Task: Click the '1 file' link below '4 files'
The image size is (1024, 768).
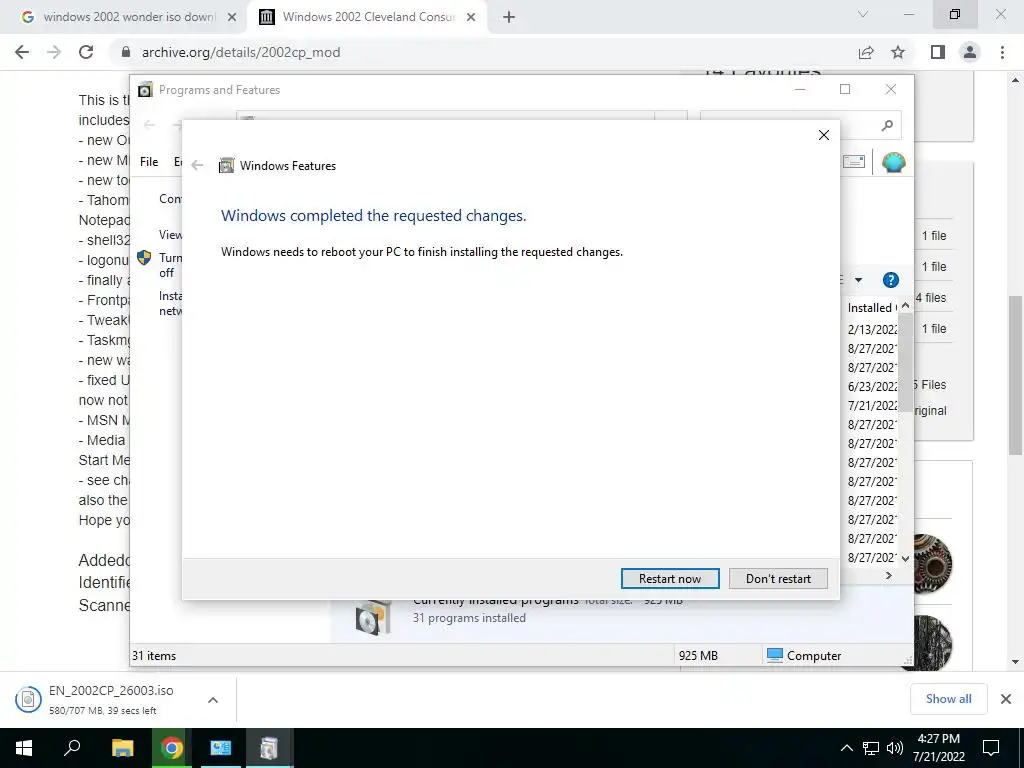Action: 934,328
